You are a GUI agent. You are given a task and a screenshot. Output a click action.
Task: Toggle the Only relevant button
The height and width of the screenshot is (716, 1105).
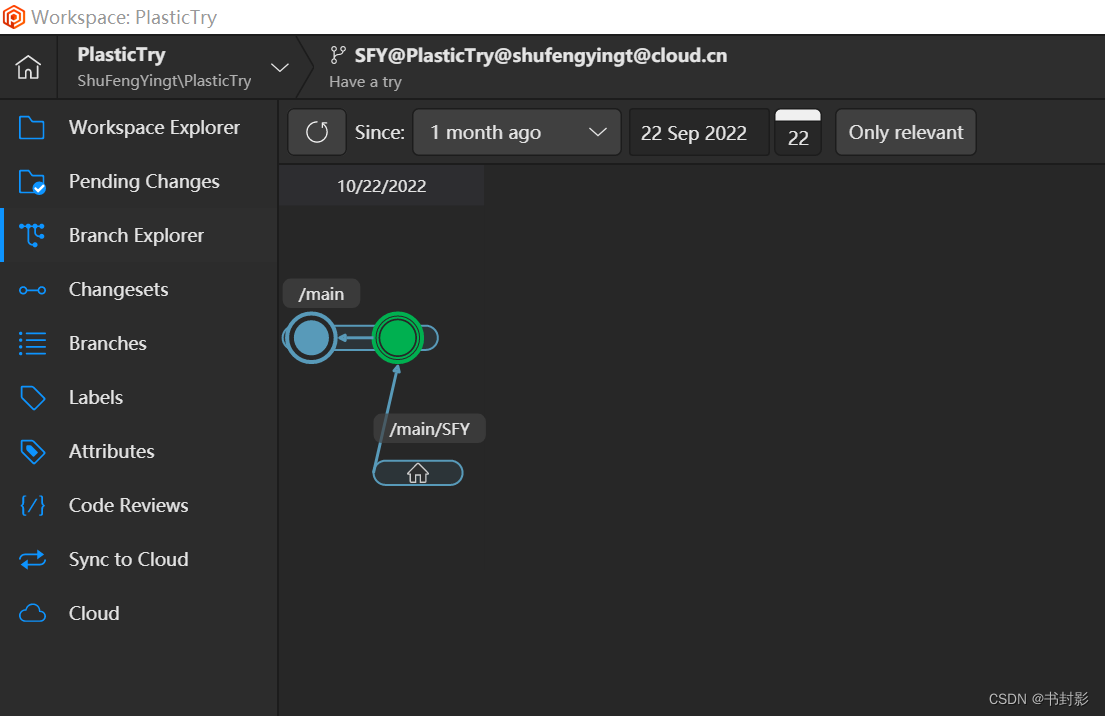pos(906,132)
